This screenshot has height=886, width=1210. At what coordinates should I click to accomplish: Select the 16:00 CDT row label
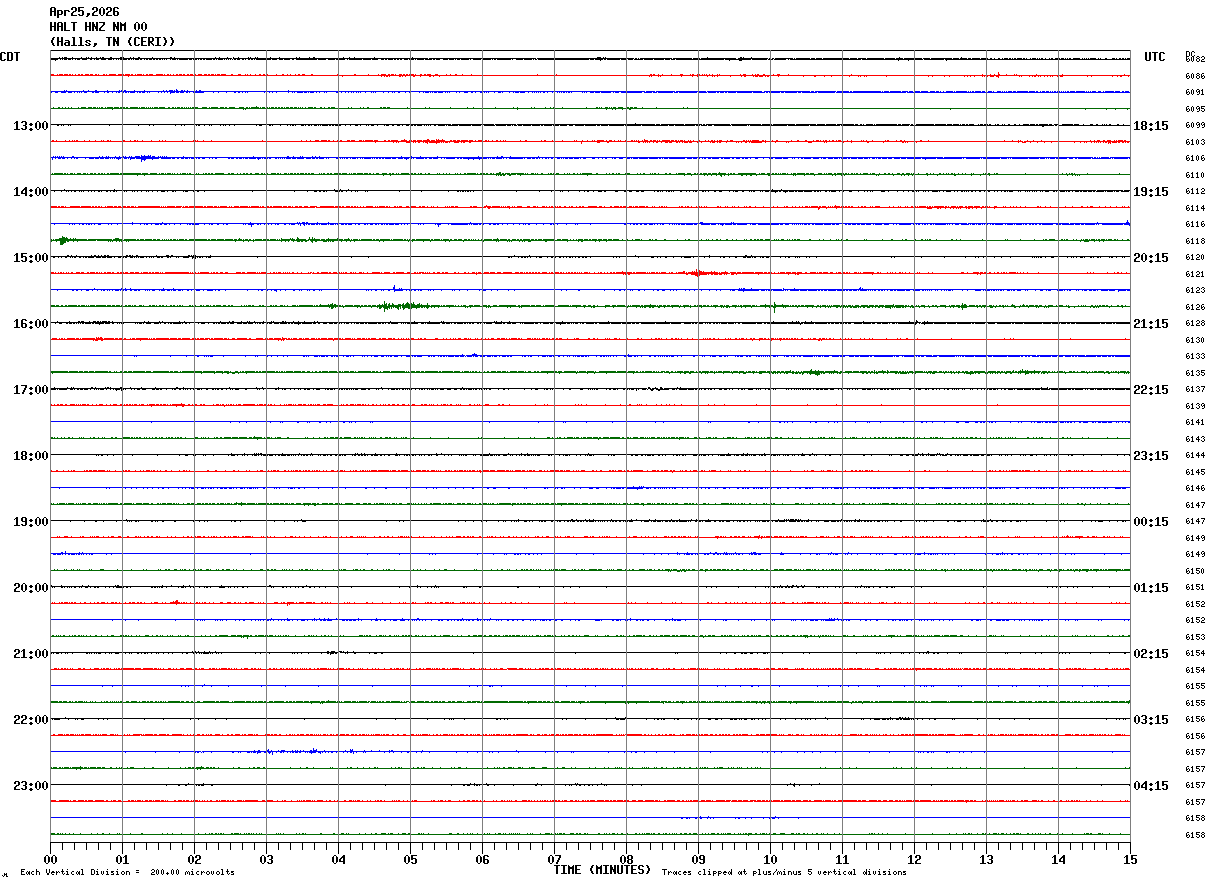pos(31,324)
